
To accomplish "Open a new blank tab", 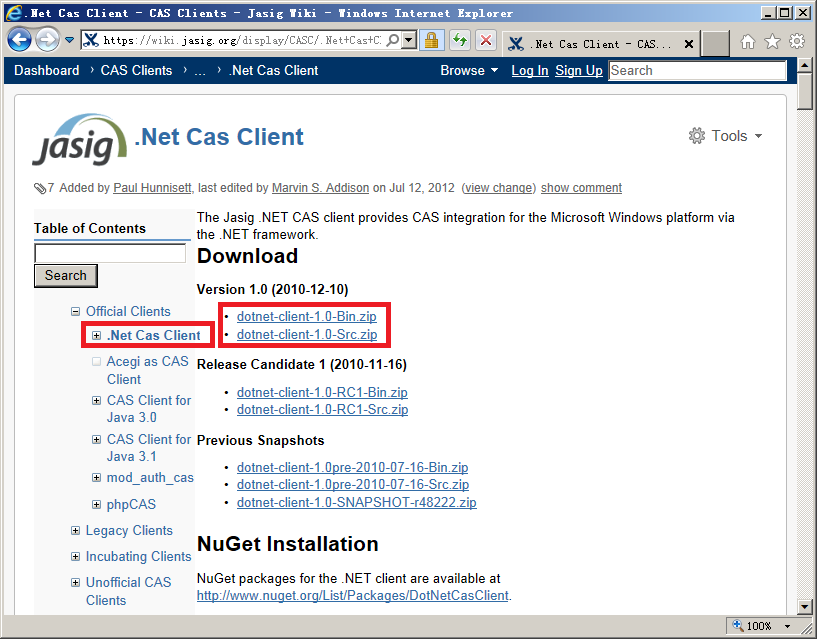I will click(715, 44).
